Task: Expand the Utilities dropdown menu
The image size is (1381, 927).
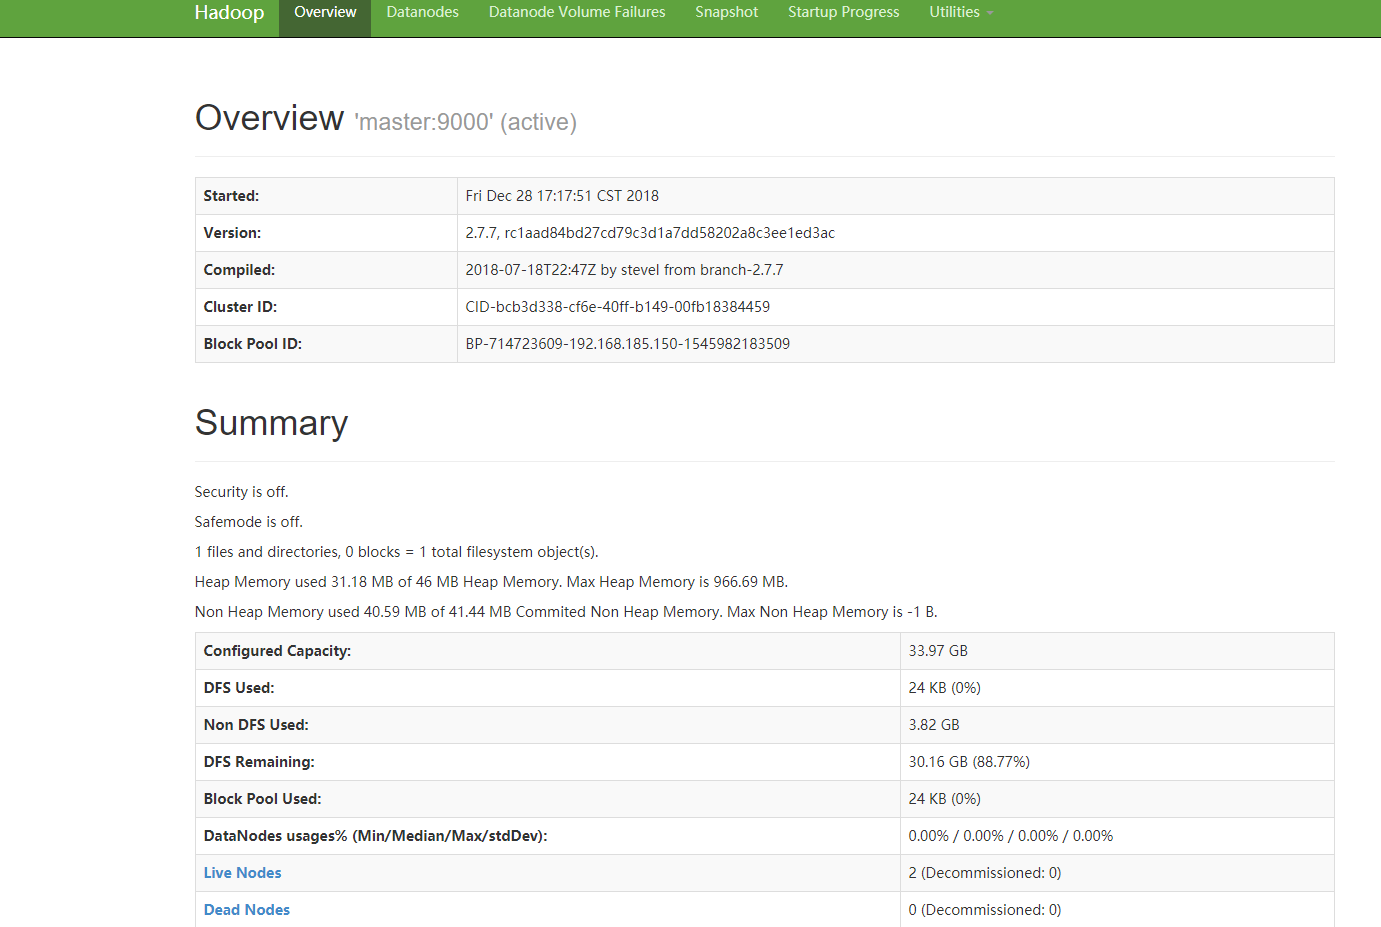Action: (x=961, y=13)
